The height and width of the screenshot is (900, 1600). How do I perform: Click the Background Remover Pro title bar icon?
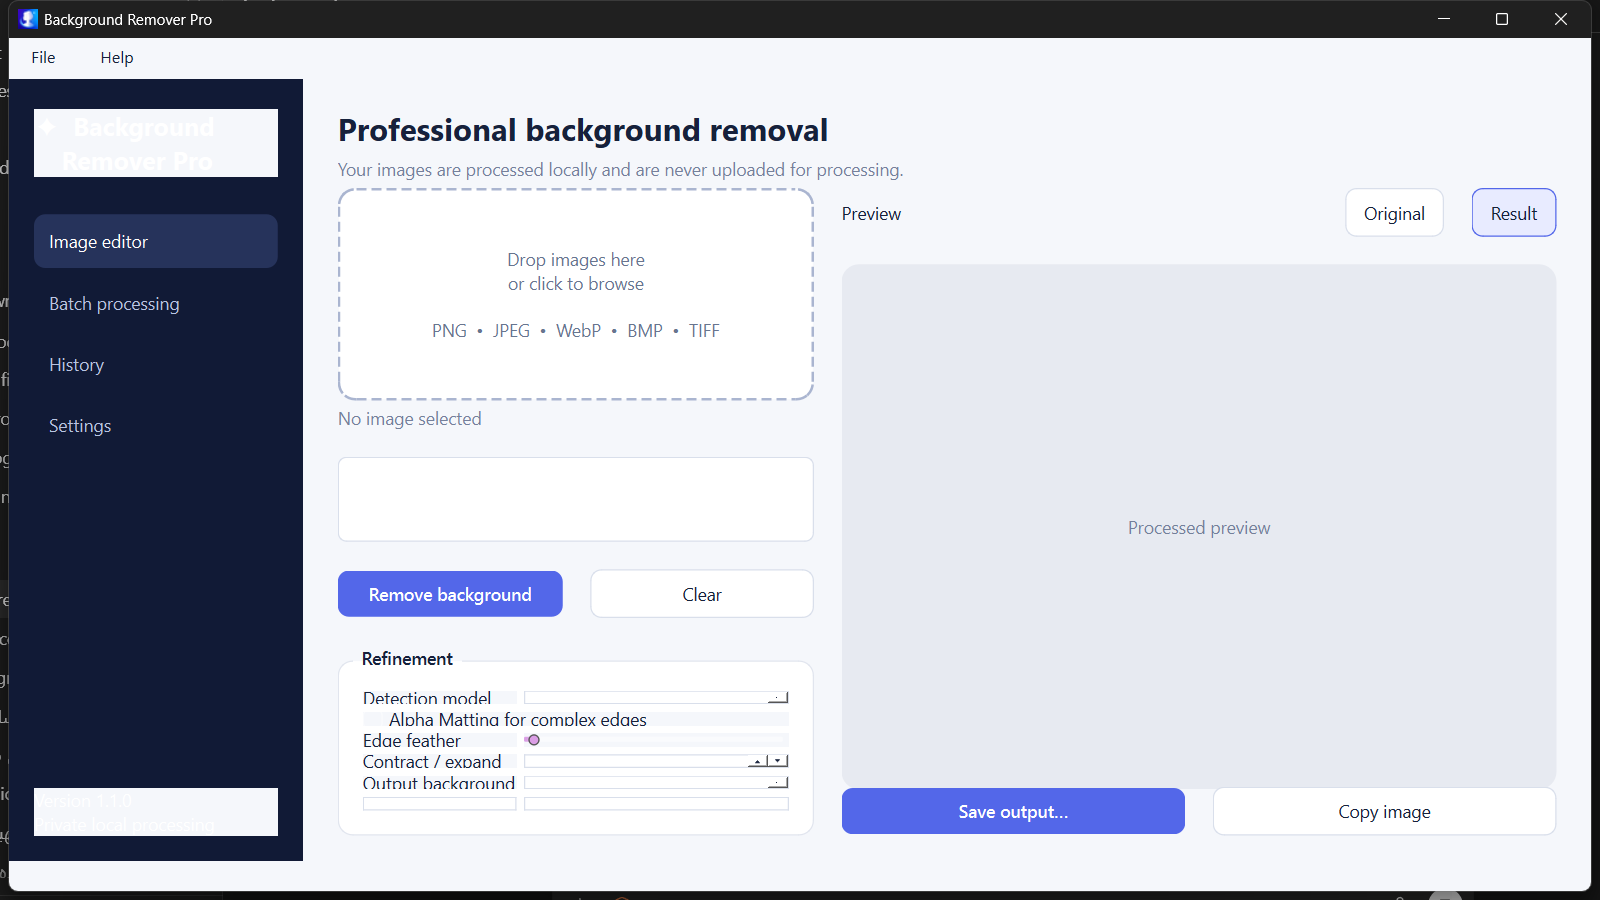click(28, 19)
